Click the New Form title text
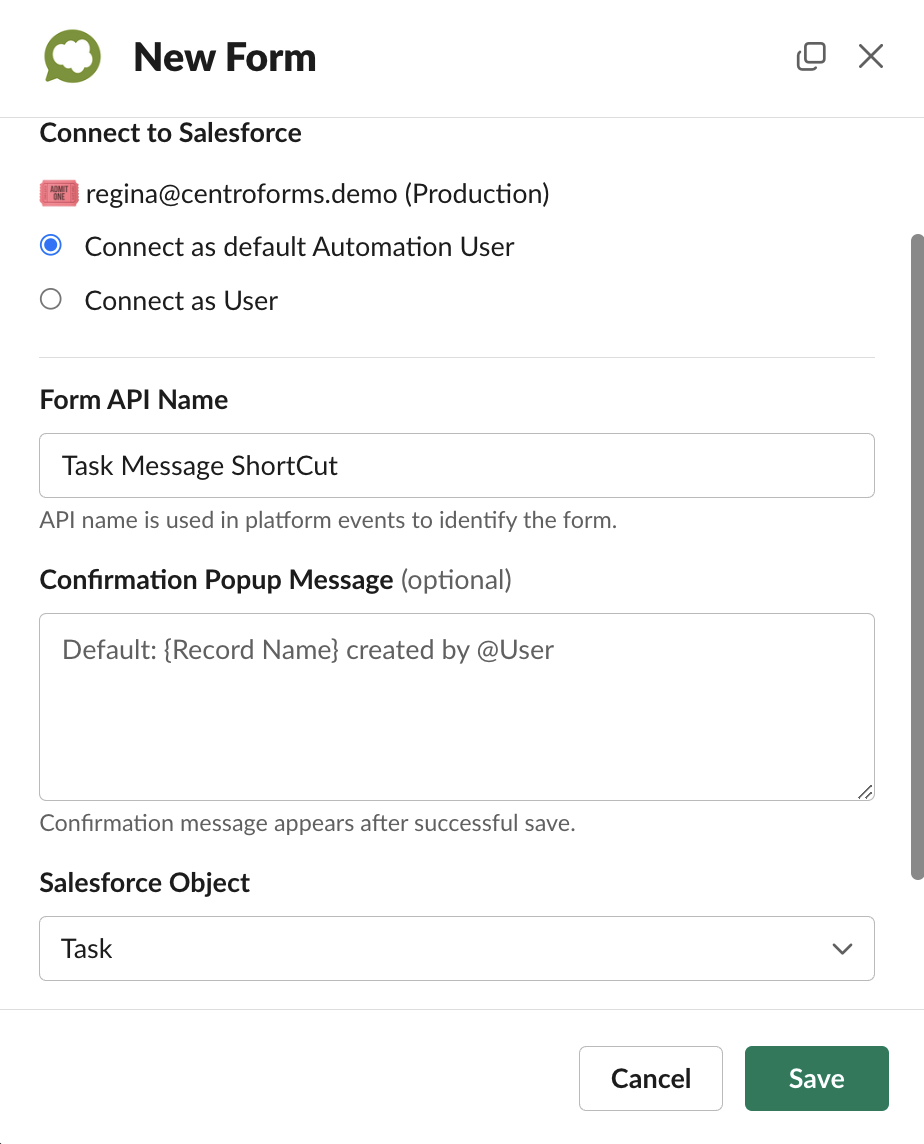This screenshot has width=924, height=1144. point(225,57)
